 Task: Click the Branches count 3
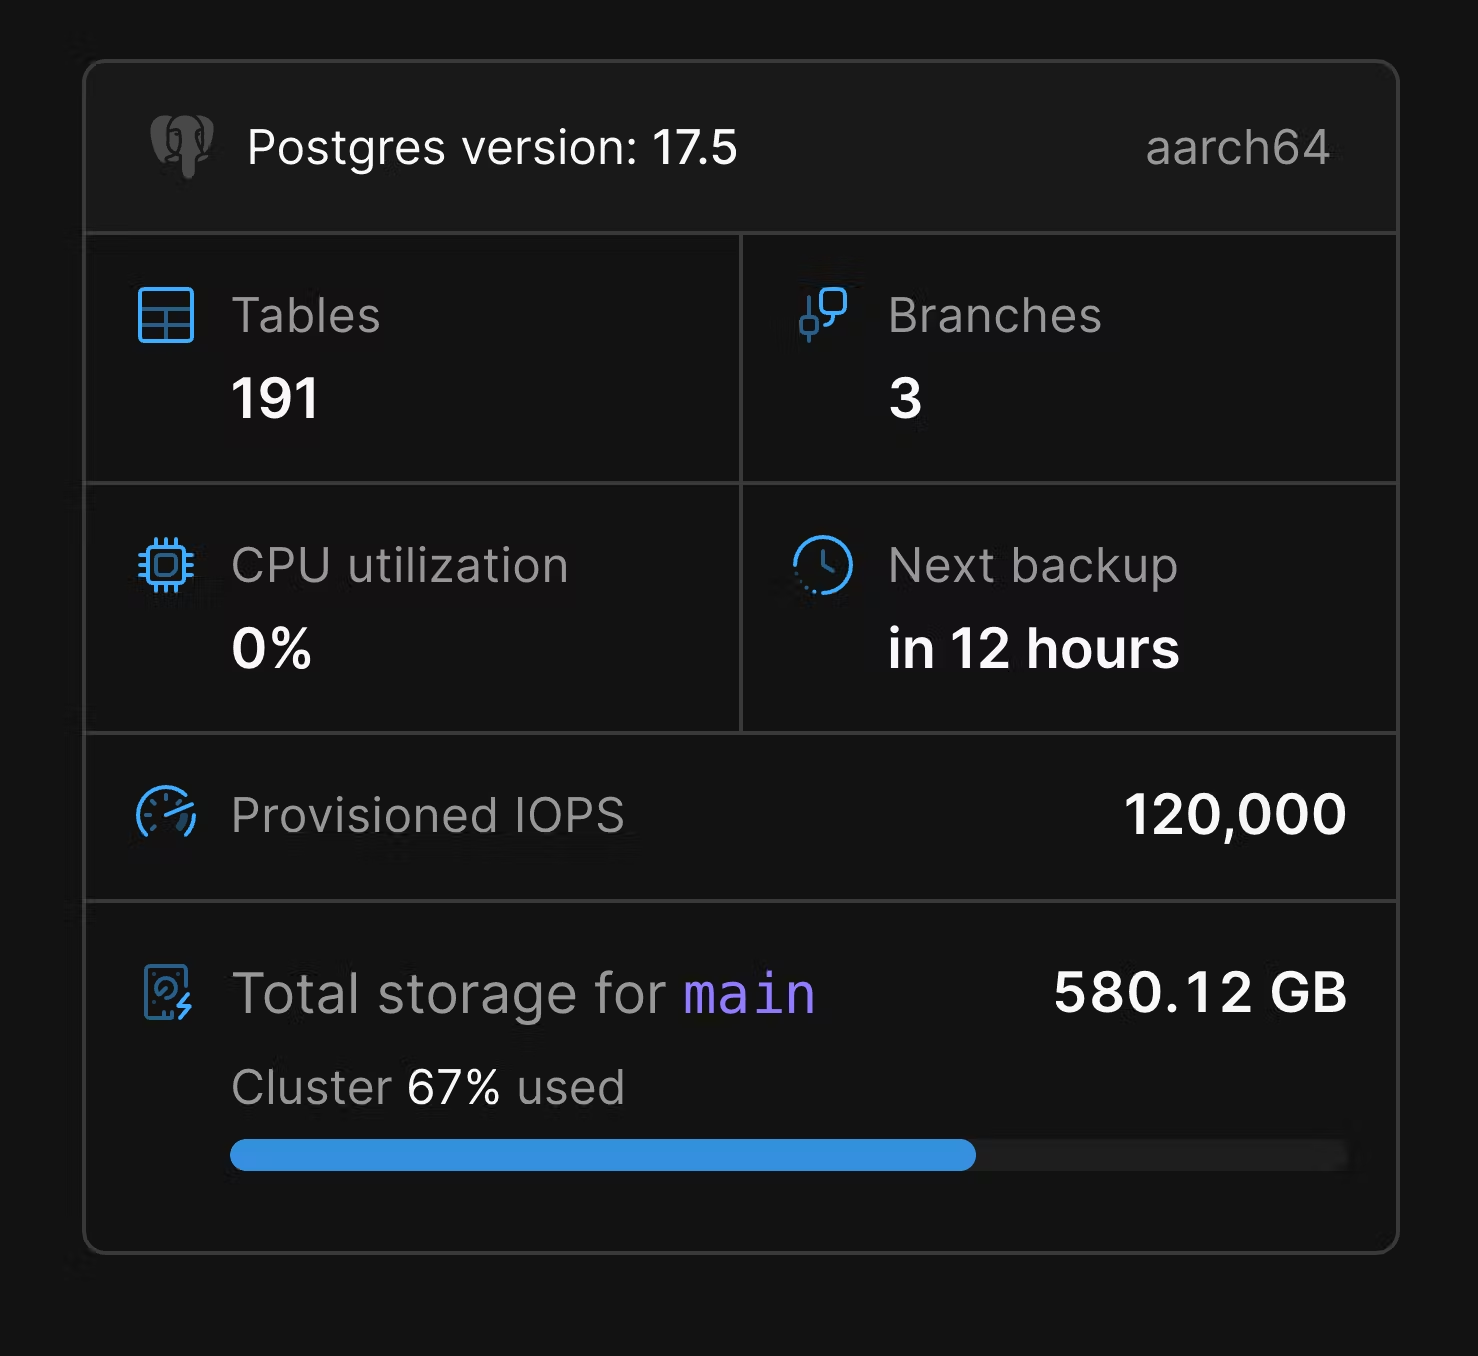click(905, 397)
